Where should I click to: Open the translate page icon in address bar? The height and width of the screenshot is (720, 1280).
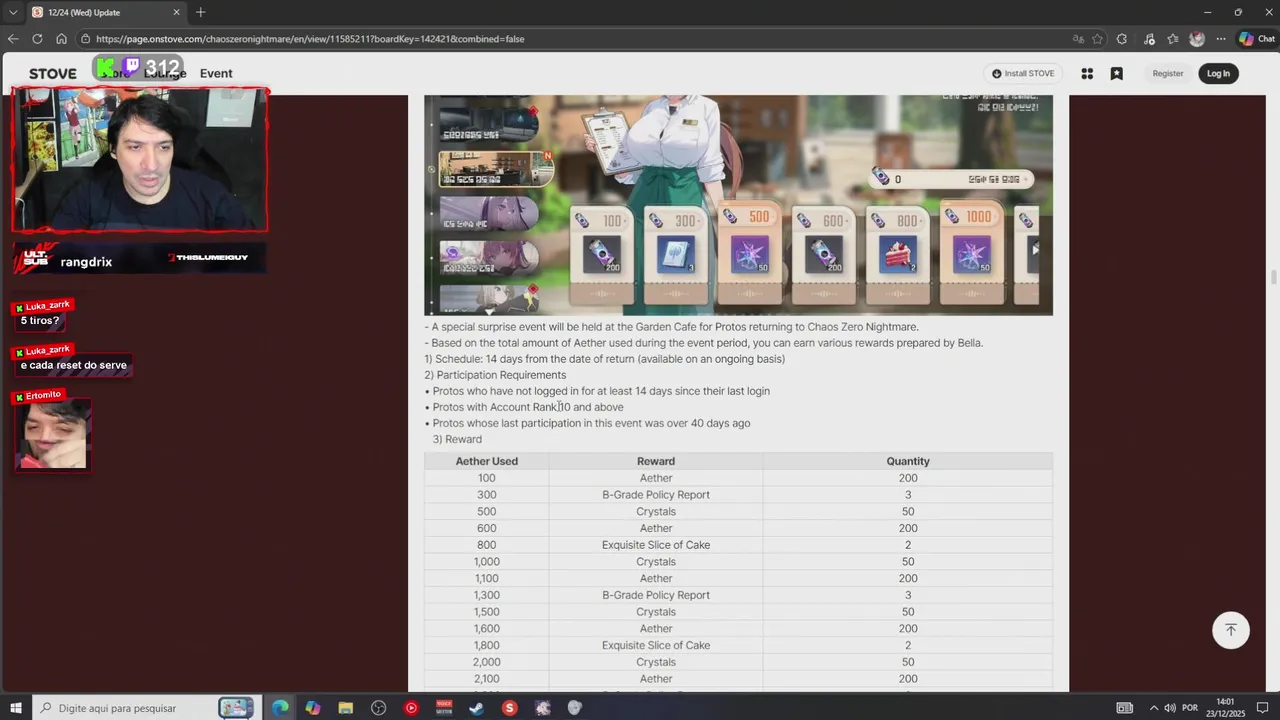(x=1078, y=39)
